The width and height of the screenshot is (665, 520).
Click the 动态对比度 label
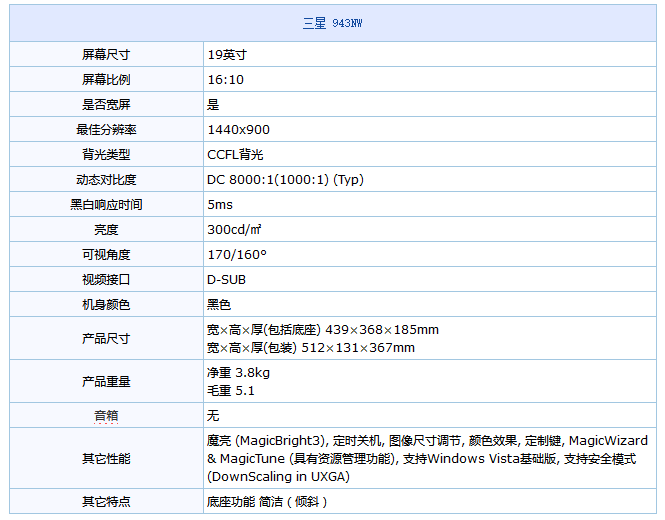click(x=106, y=179)
